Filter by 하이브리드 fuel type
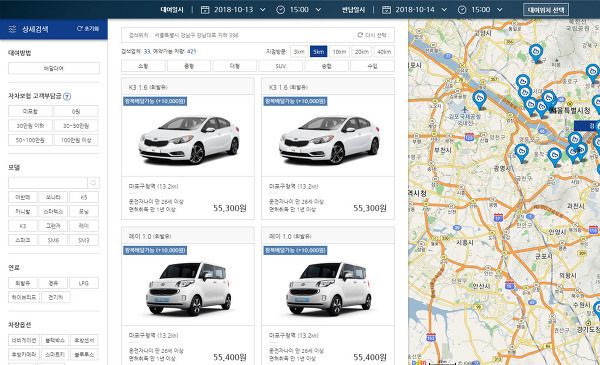The image size is (600, 365). point(24,297)
